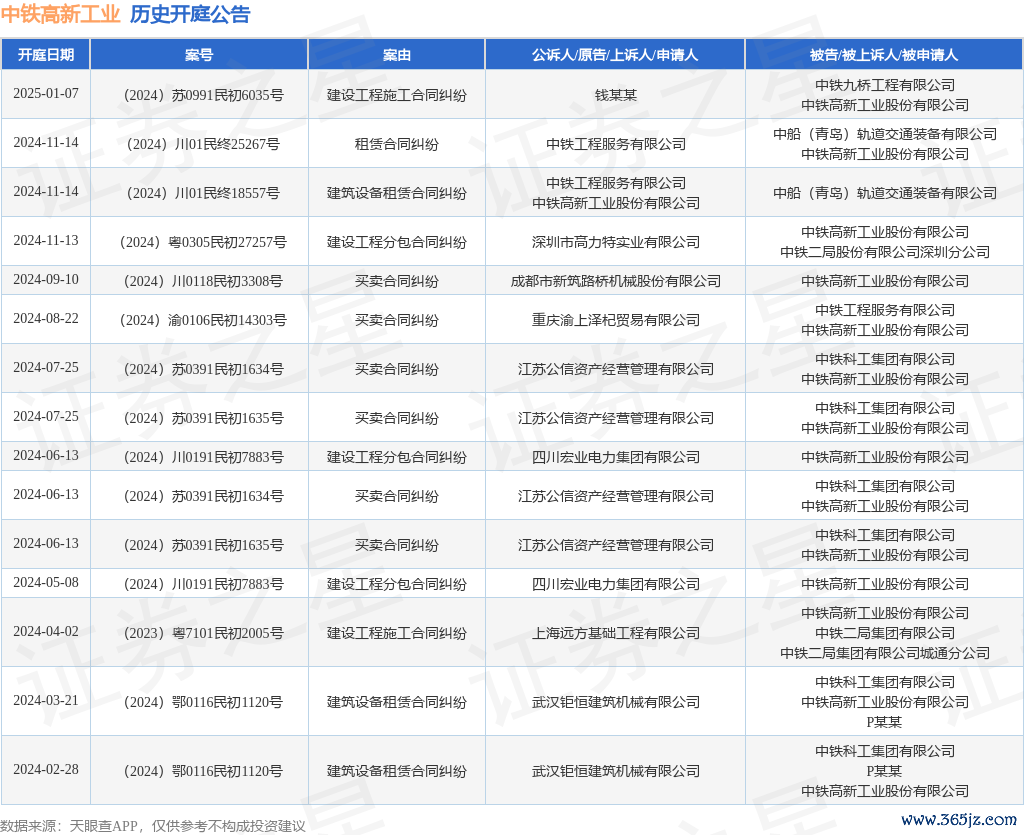Image resolution: width=1024 pixels, height=835 pixels.
Task: Click header 被告/被上诉人/被申请人
Action: point(884,55)
